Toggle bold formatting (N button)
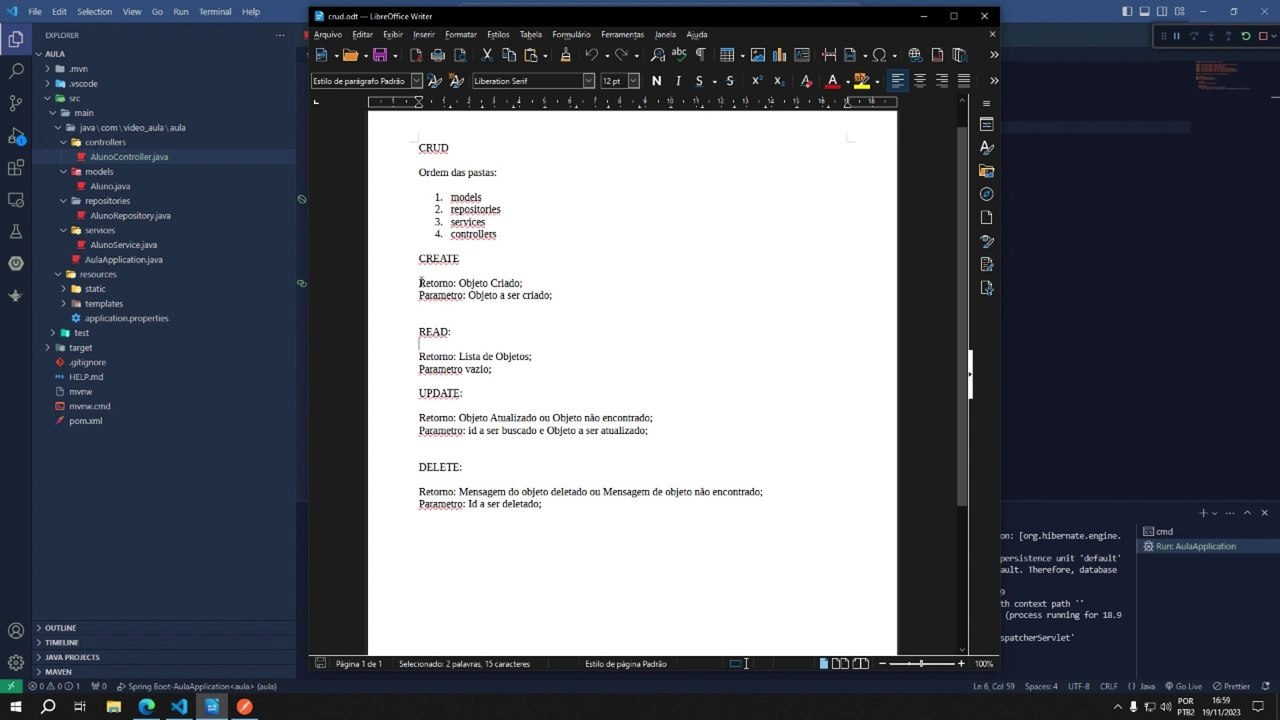 (656, 81)
